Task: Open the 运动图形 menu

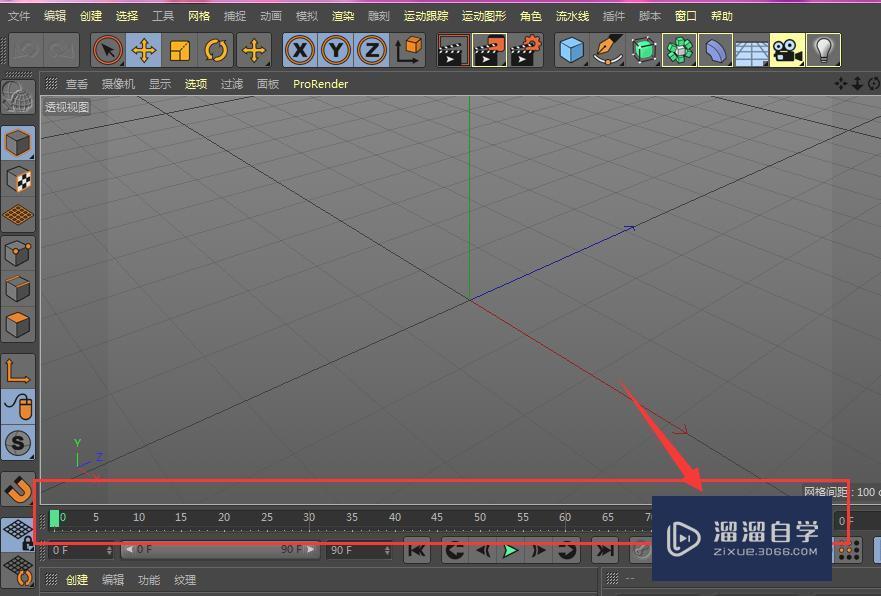Action: [484, 16]
